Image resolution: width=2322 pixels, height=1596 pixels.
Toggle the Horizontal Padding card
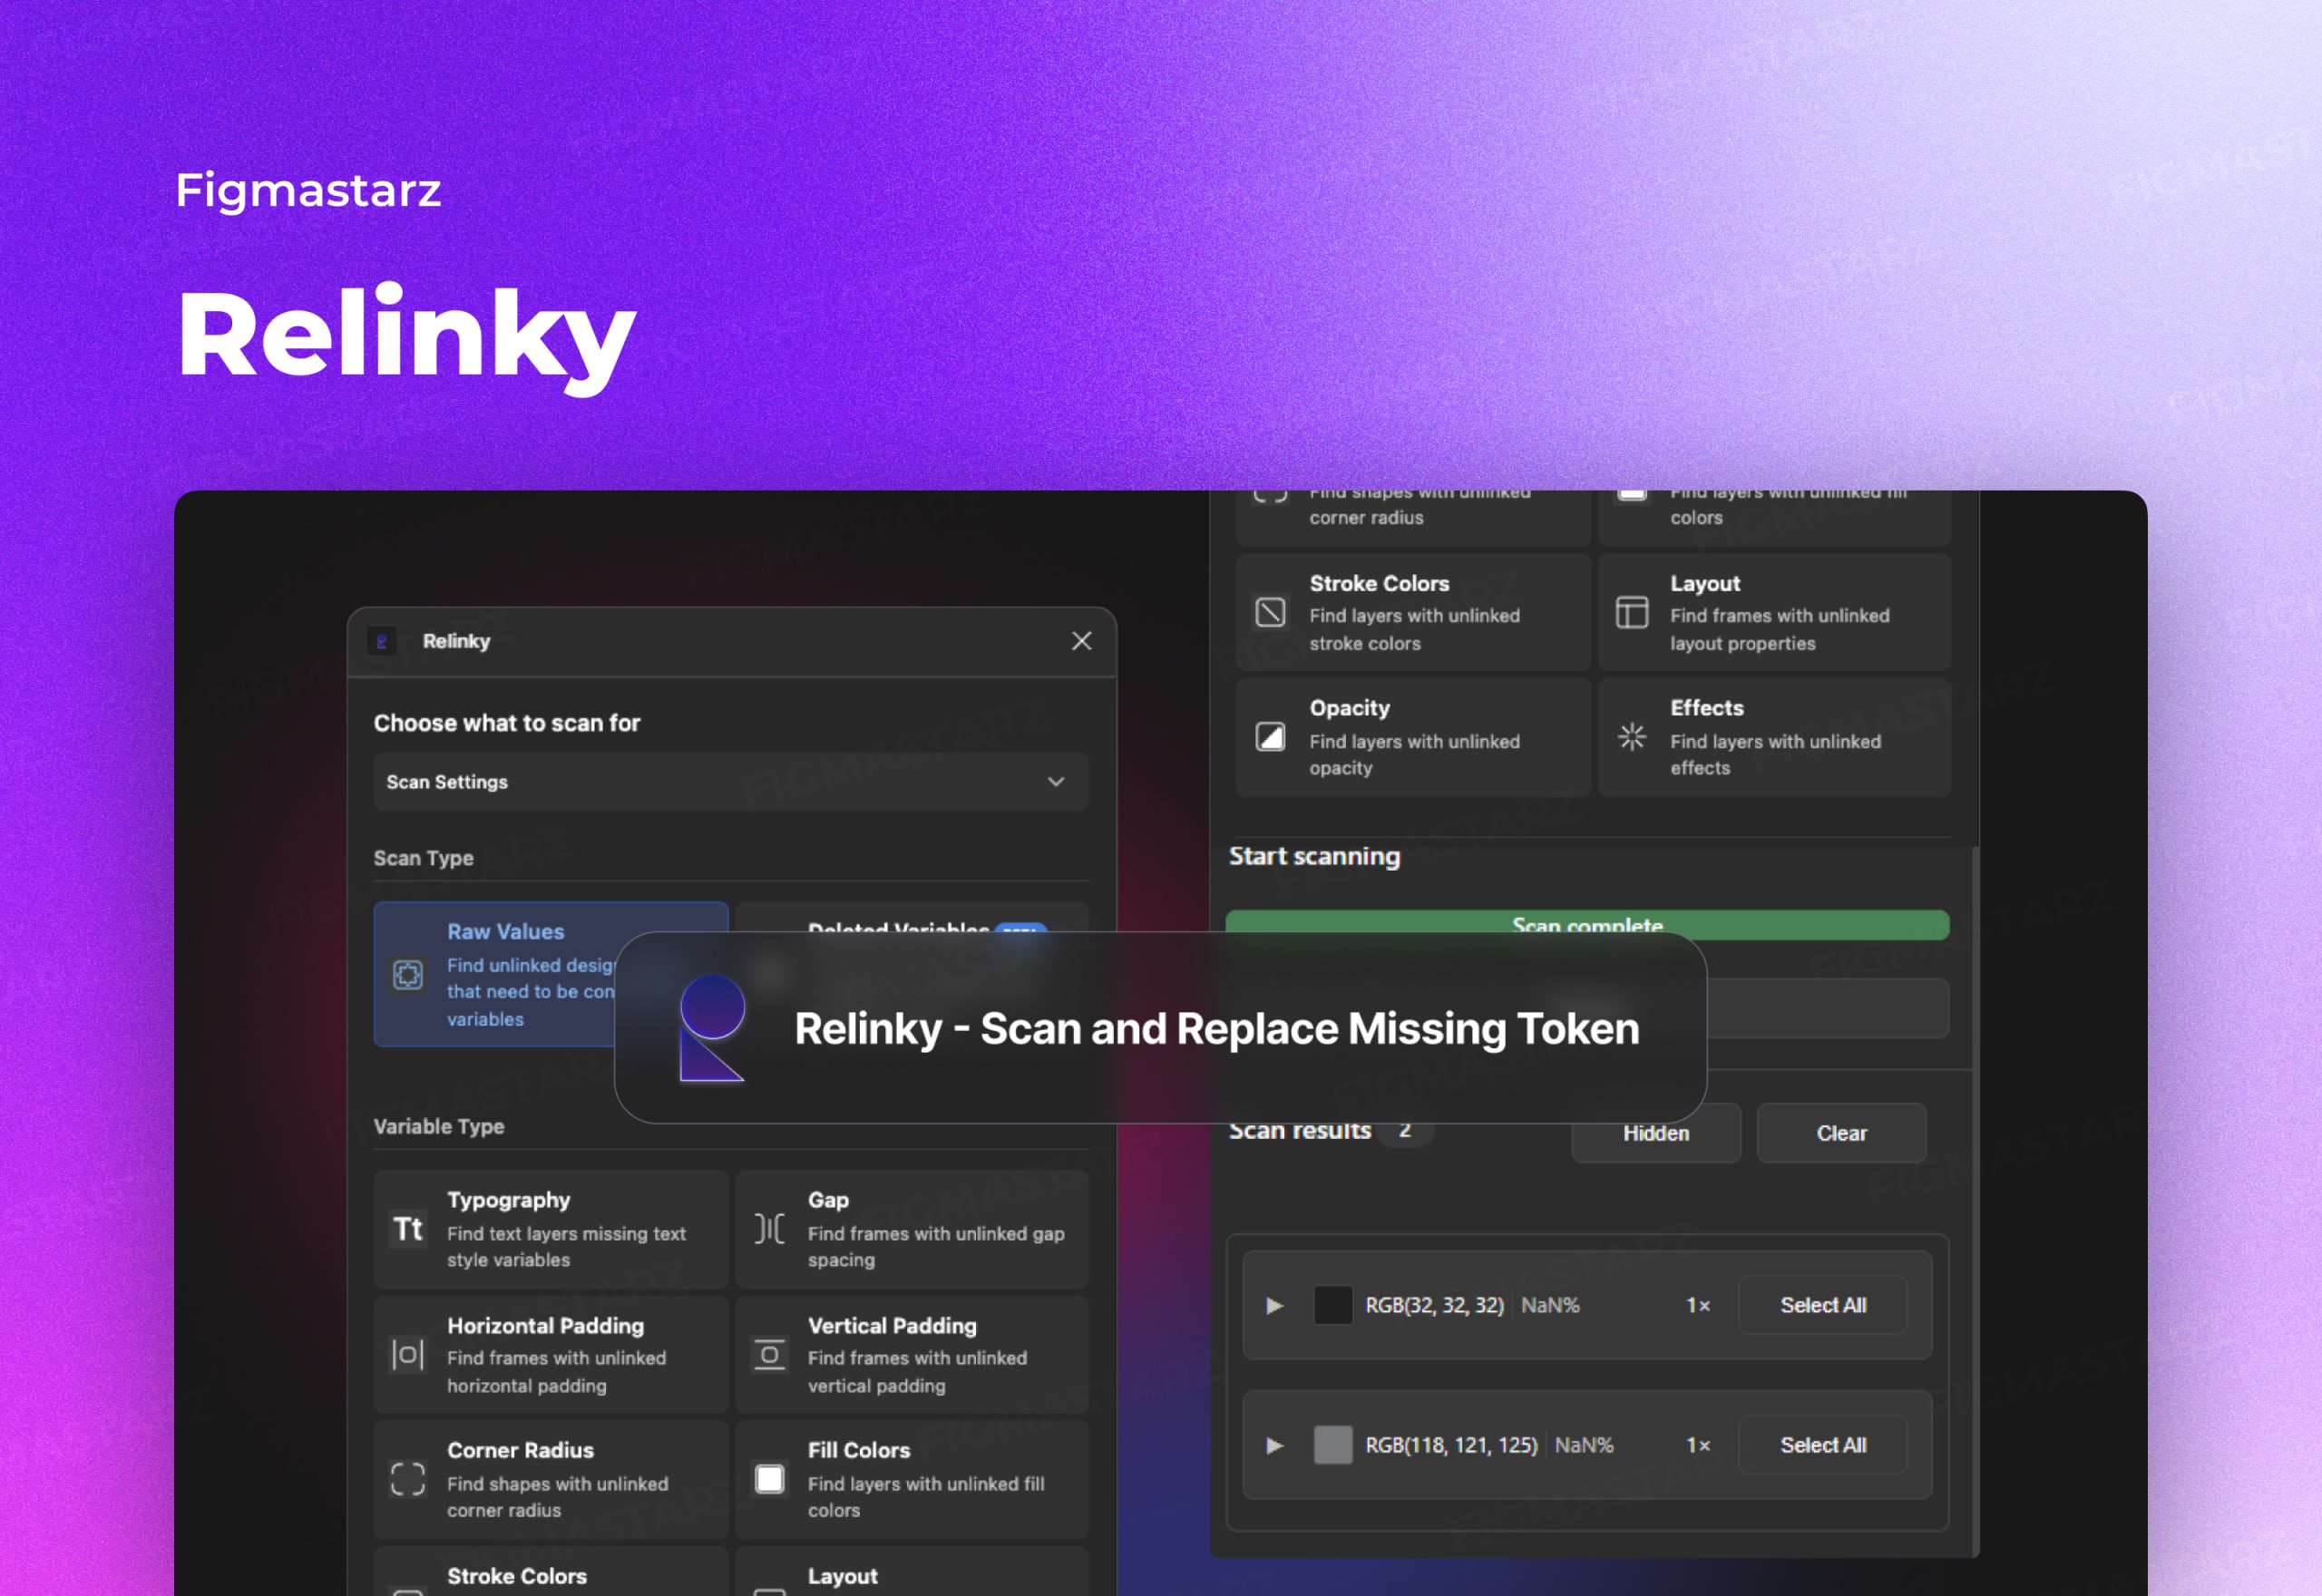pos(551,1355)
